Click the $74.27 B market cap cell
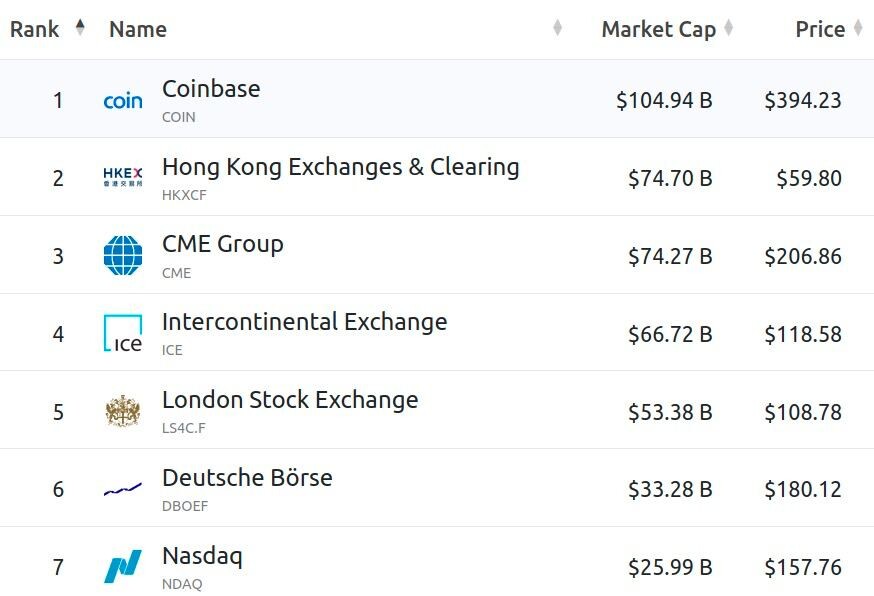This screenshot has width=874, height=596. [x=670, y=256]
